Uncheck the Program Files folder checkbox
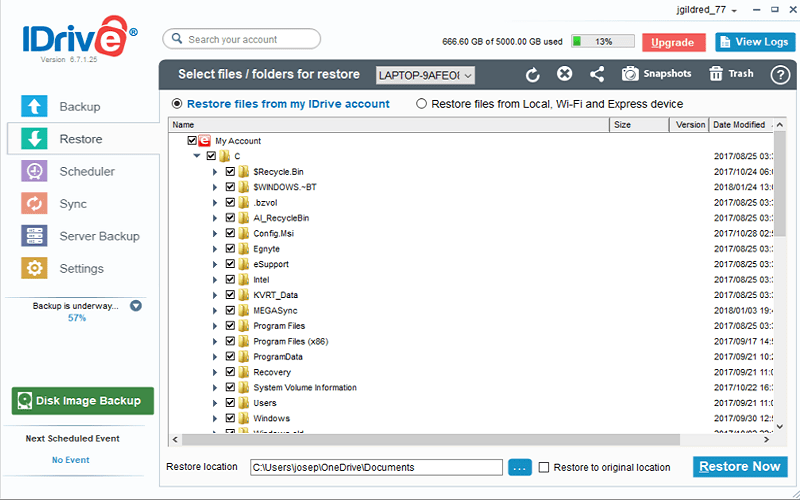The height and width of the screenshot is (500, 800). pos(230,326)
